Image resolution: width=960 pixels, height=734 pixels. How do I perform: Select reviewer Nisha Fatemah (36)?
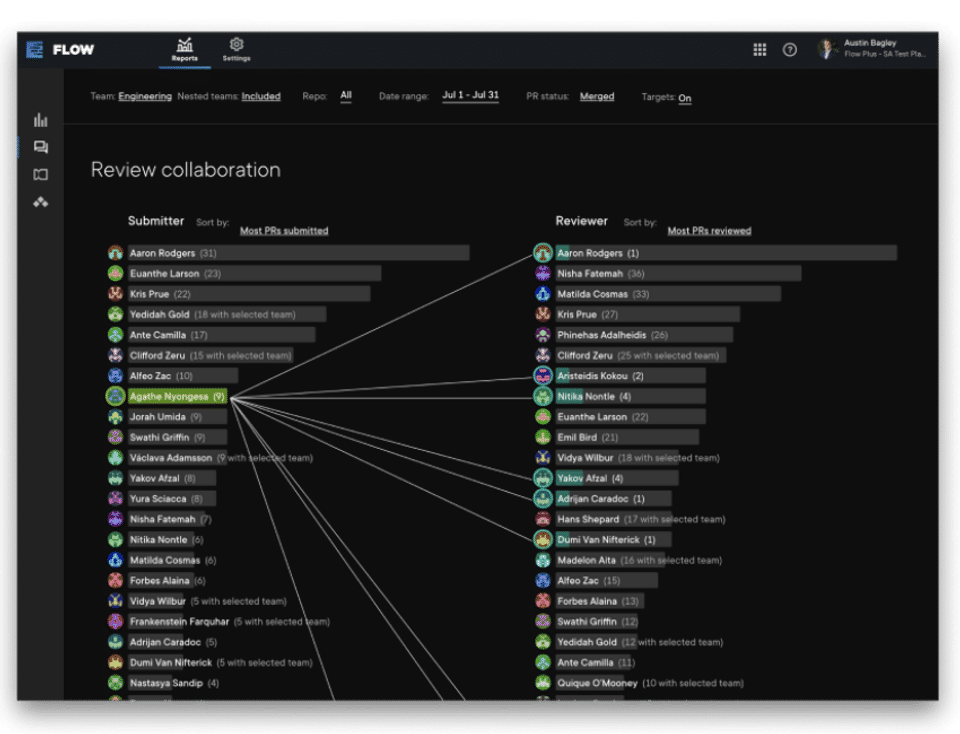coord(678,274)
